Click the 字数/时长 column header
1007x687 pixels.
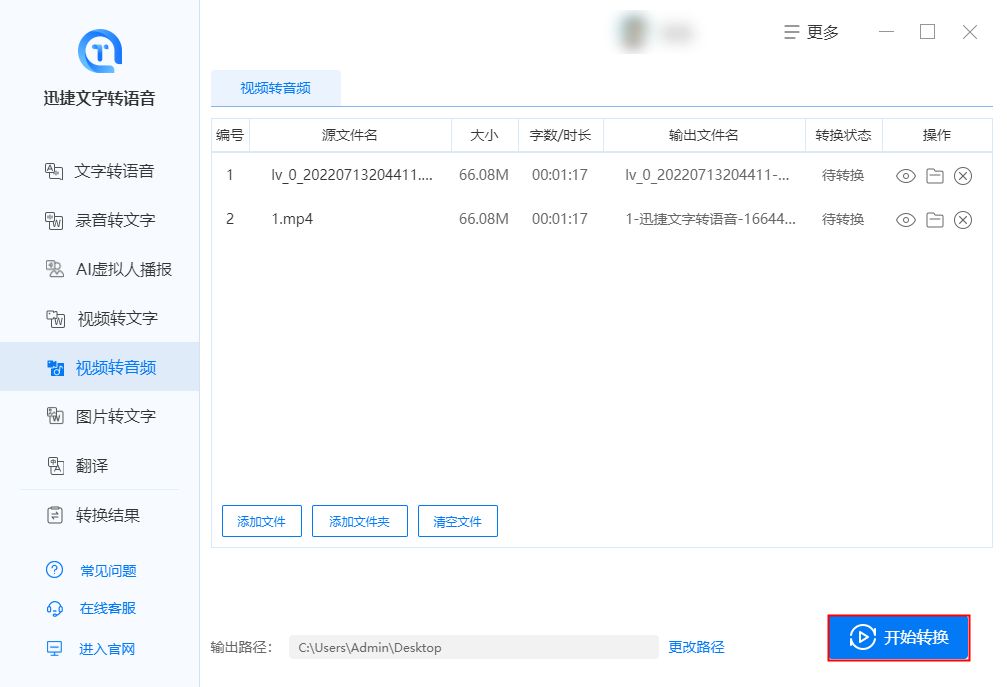(560, 135)
